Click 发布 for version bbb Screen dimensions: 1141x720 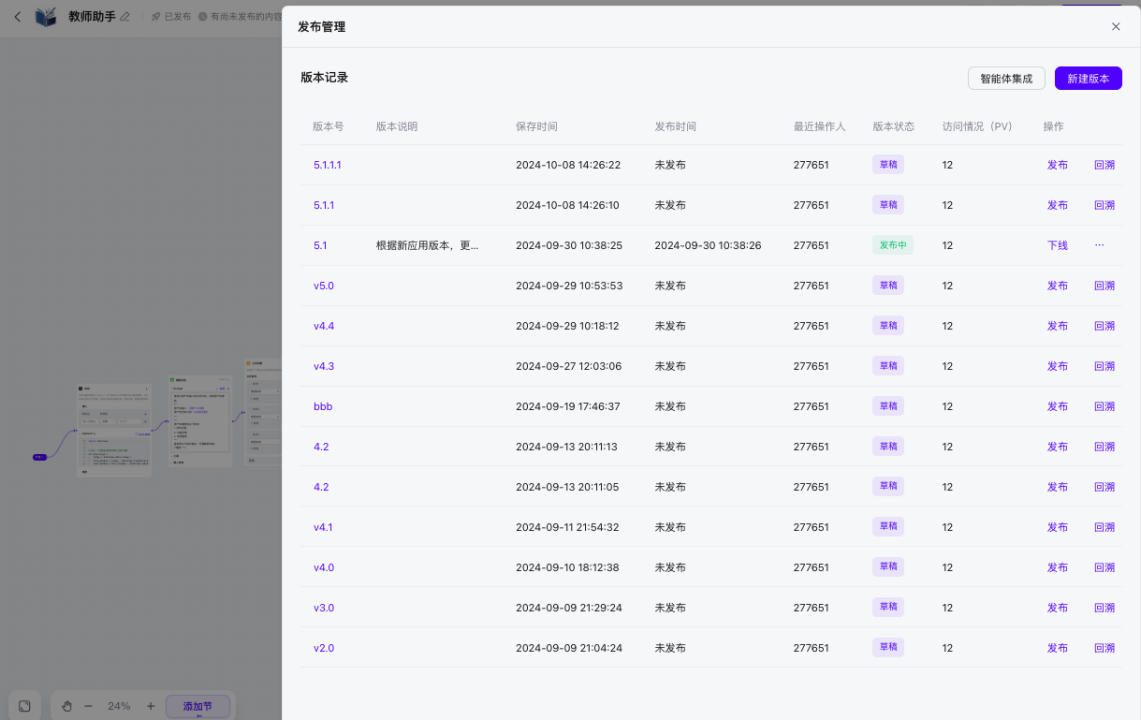coord(1057,406)
